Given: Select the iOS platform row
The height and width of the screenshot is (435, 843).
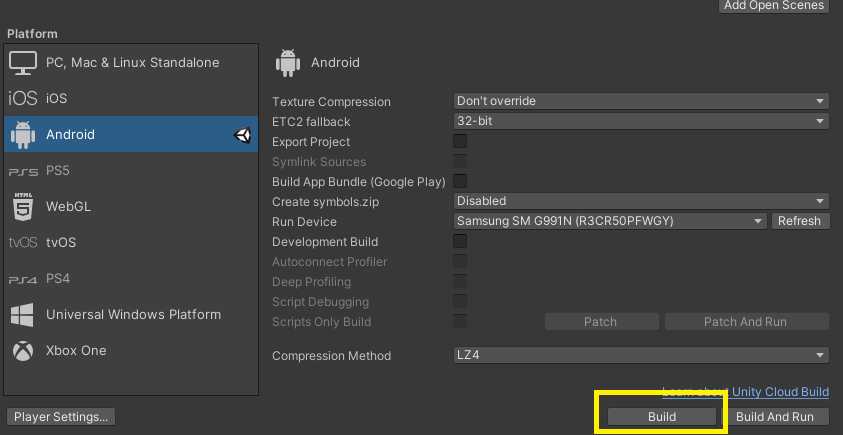Looking at the screenshot, I should tap(131, 98).
